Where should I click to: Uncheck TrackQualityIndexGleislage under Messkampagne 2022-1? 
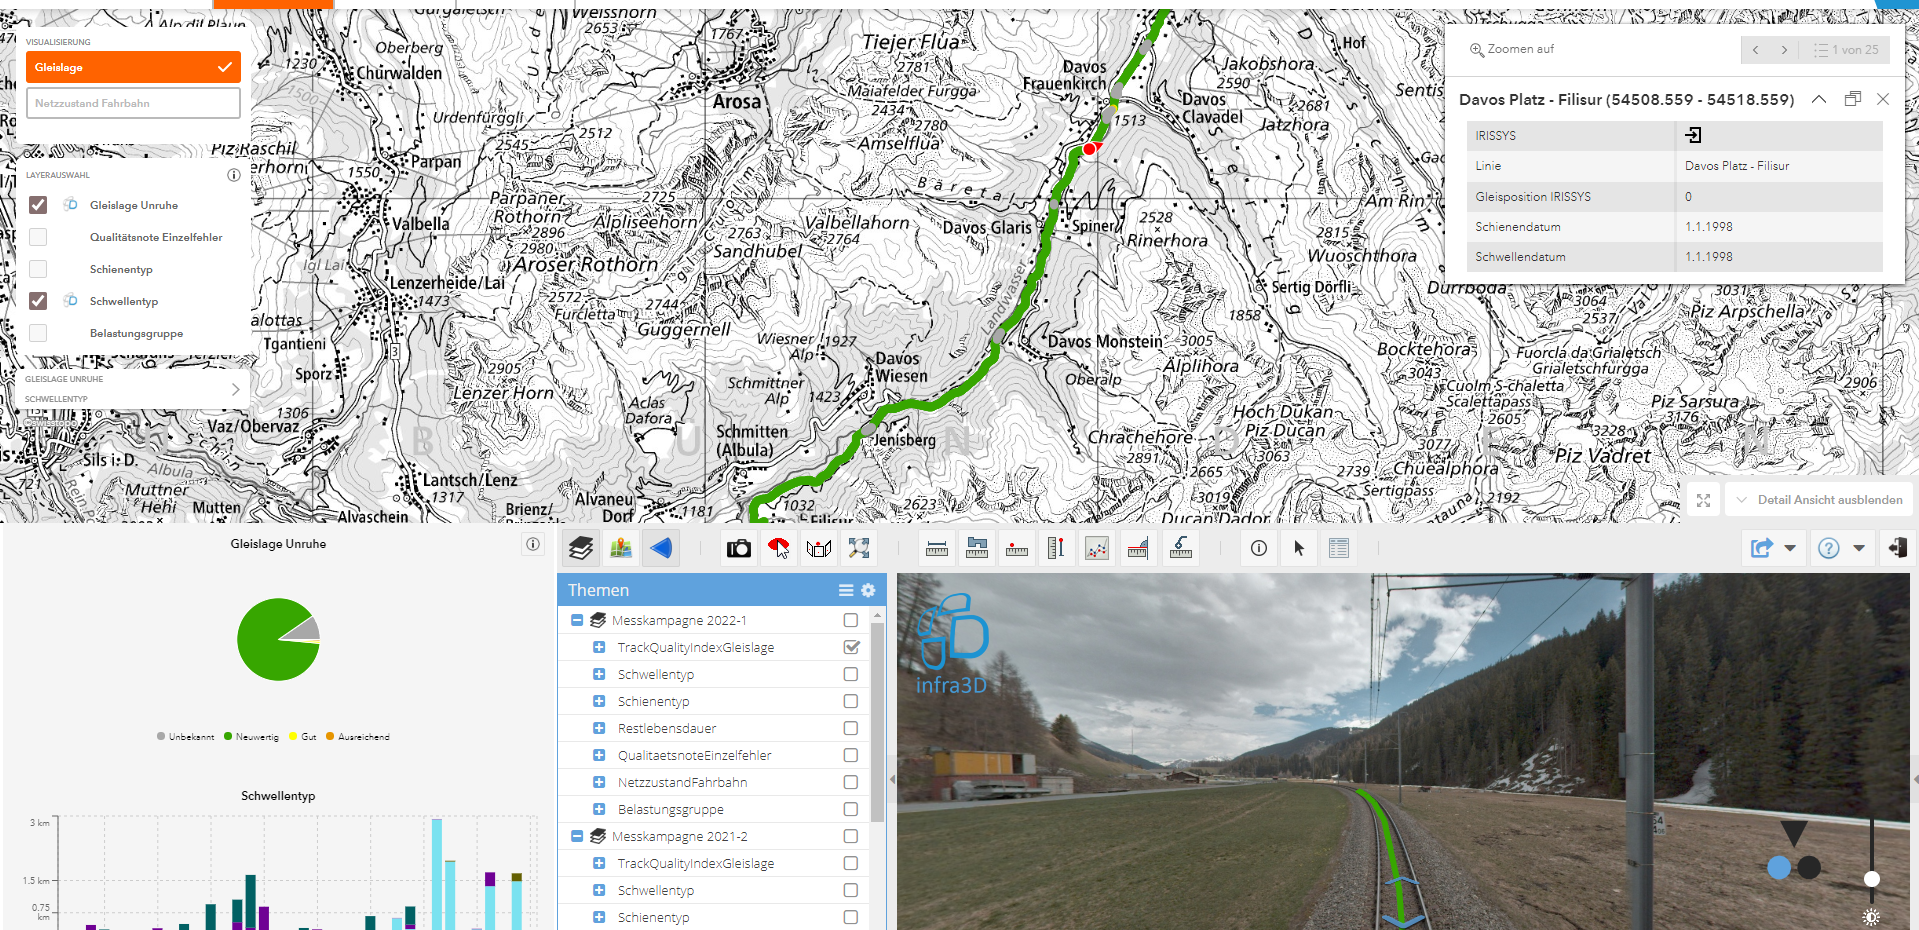(x=851, y=647)
